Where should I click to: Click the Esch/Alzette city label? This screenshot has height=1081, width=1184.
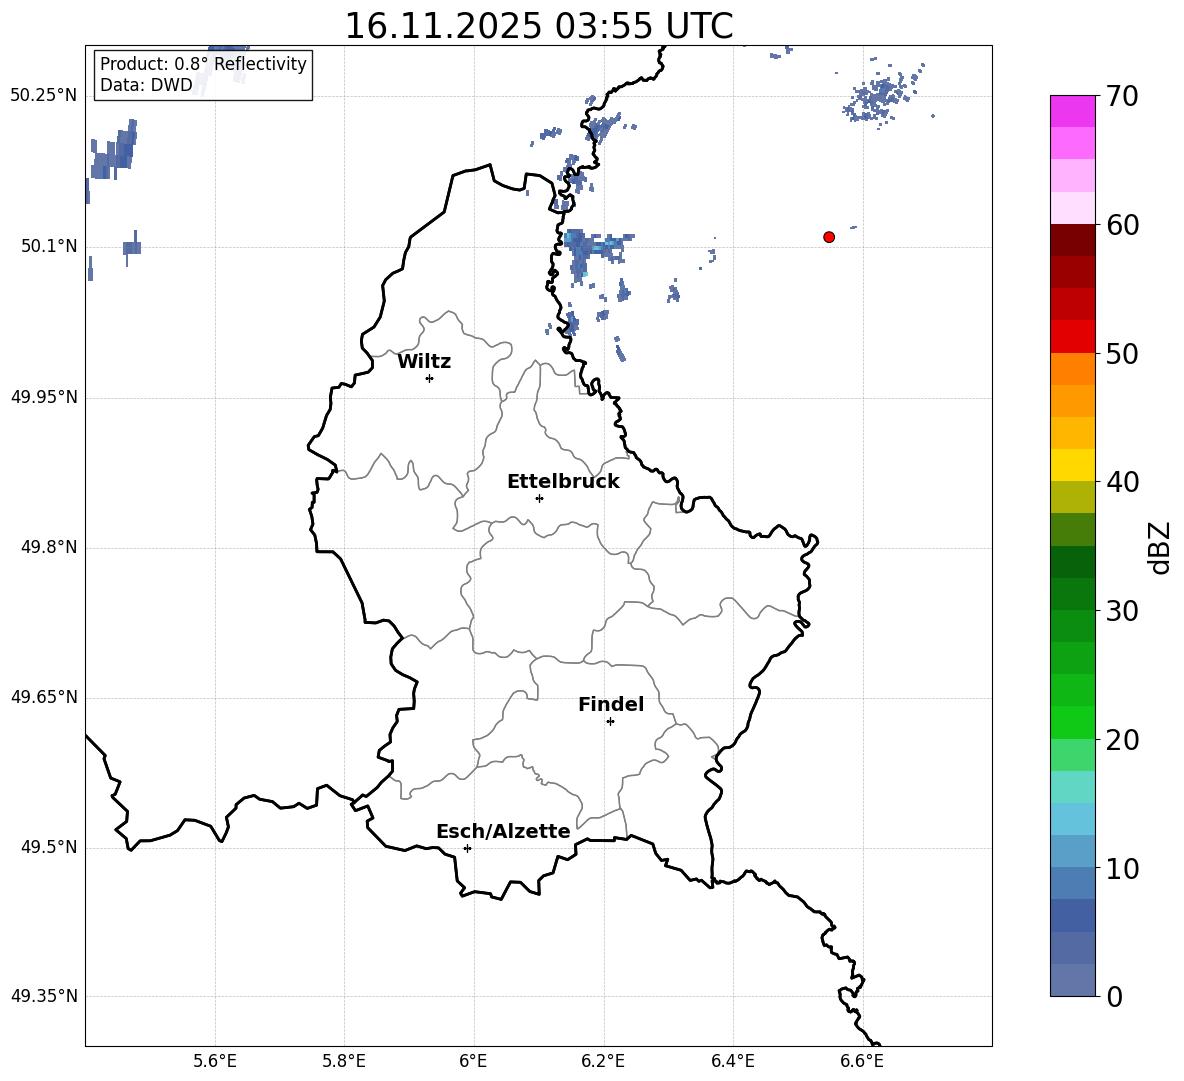coord(504,831)
